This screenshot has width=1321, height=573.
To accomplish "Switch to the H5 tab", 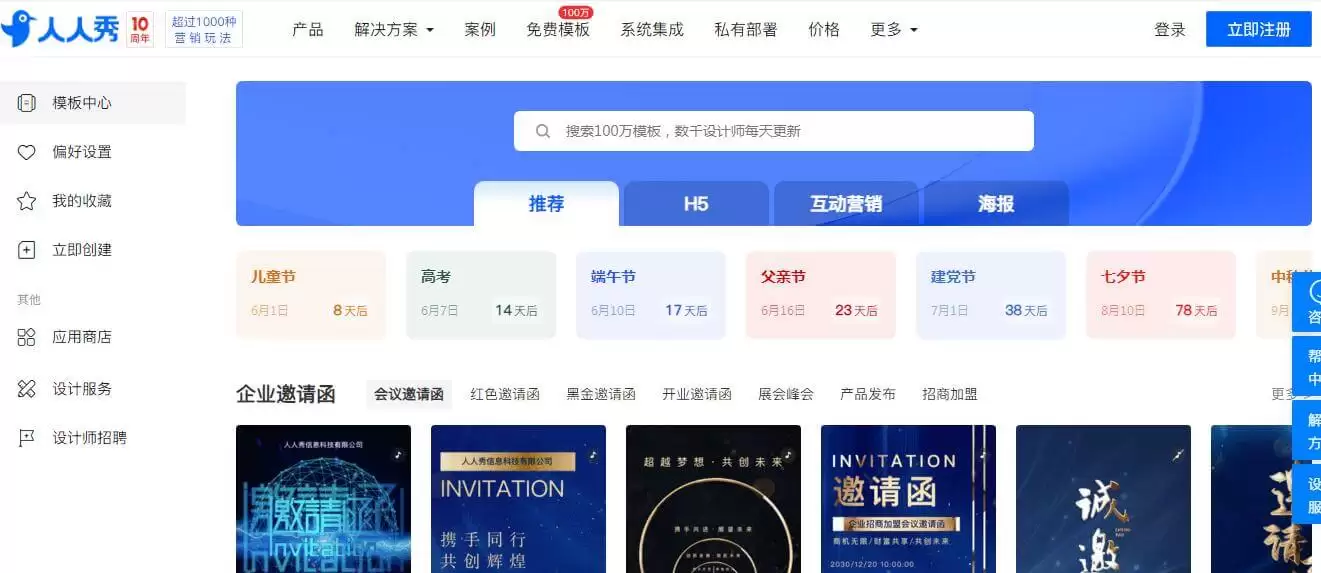I will tap(696, 204).
